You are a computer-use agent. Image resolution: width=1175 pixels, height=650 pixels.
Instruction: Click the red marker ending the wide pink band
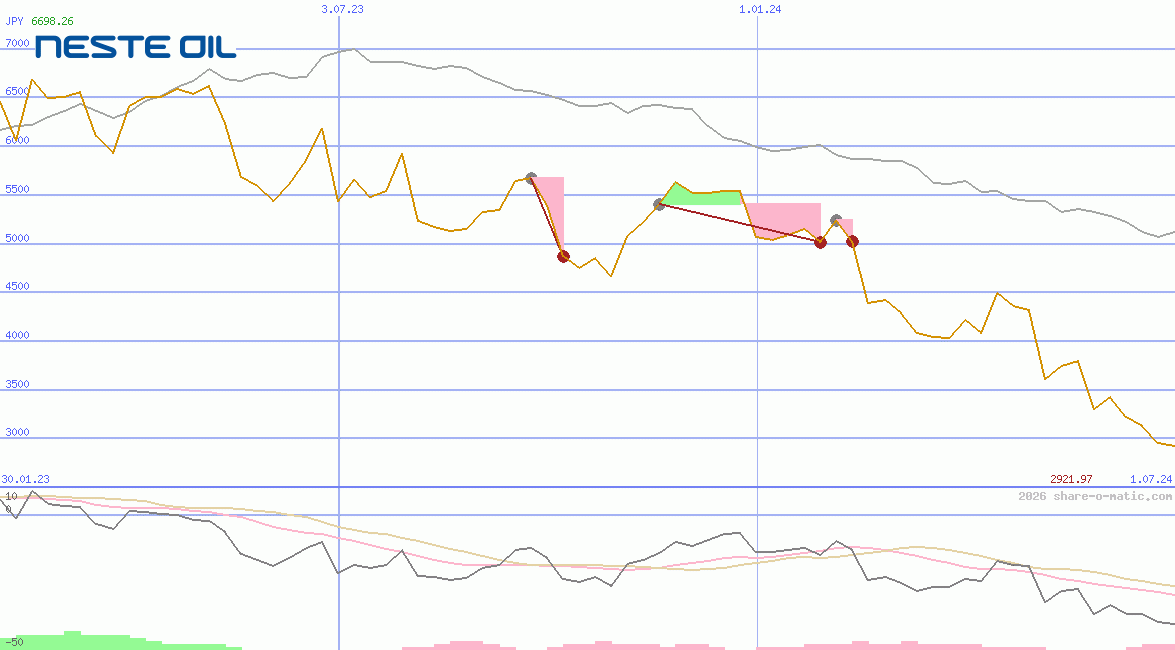(820, 242)
